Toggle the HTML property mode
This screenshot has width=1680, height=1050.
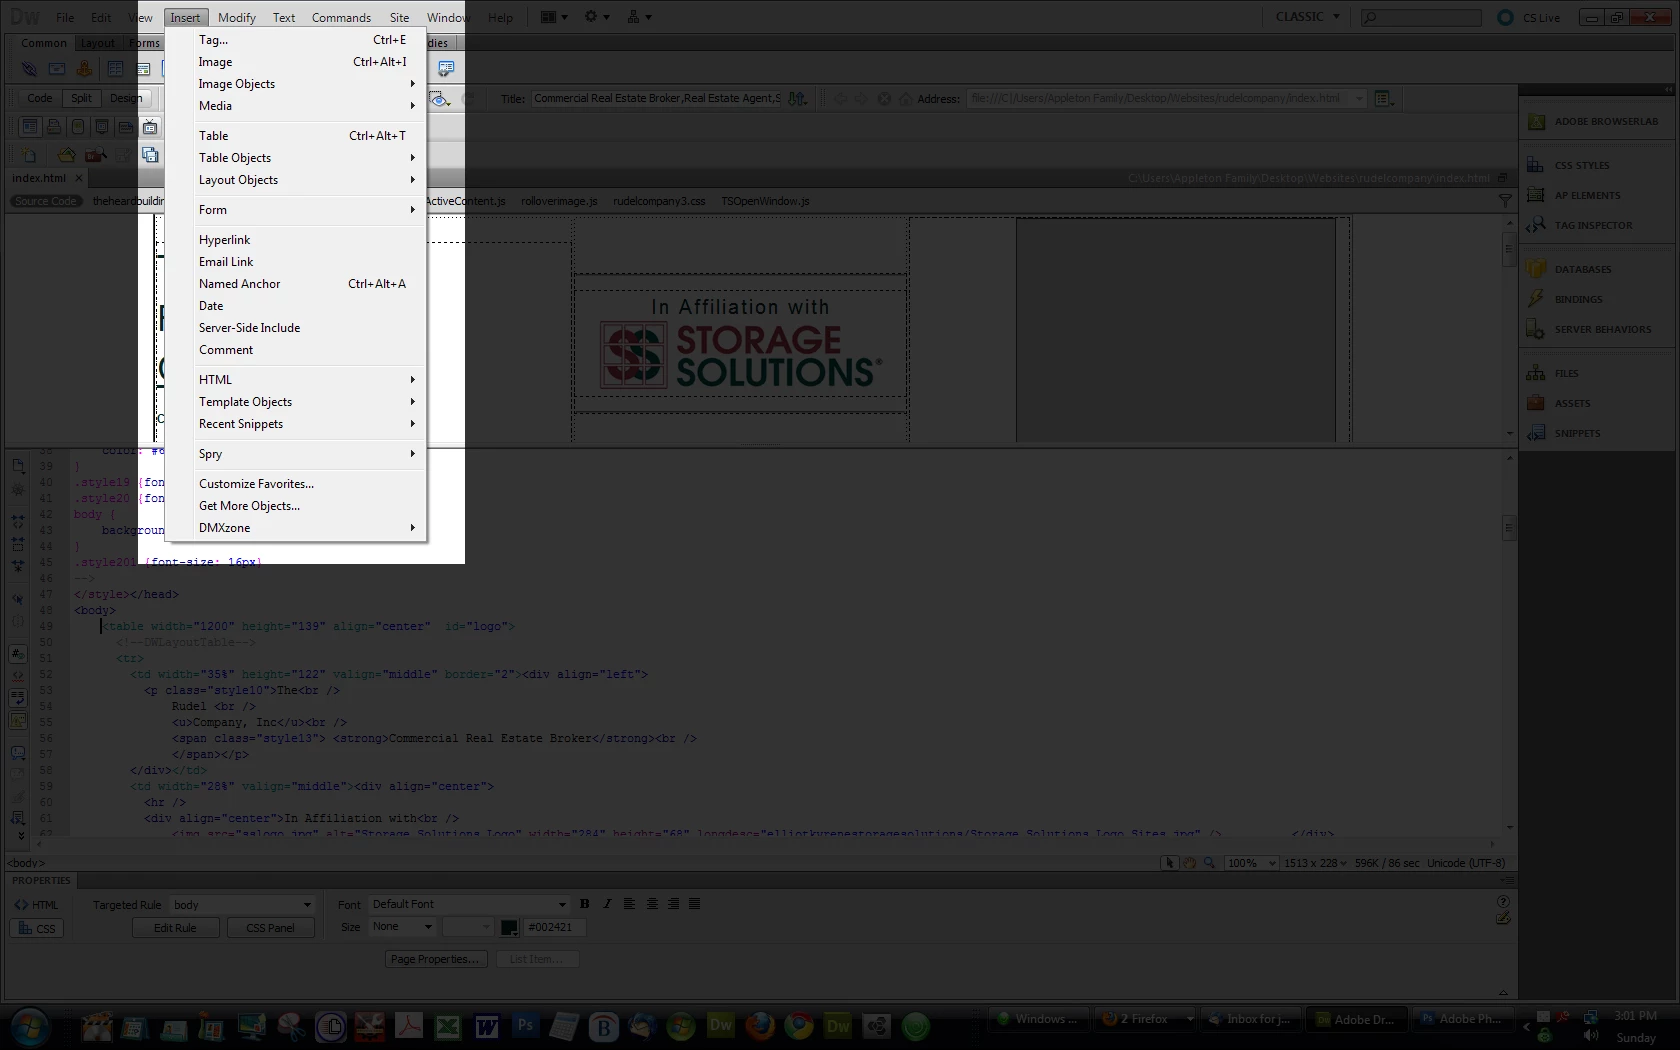36,905
